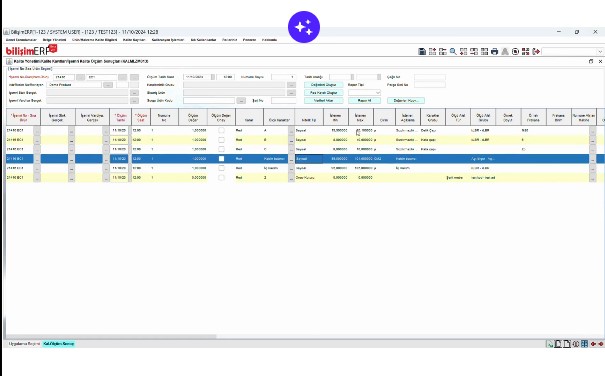
Task: Click the toolbar icon directly left of the printer
Action: click(x=484, y=51)
